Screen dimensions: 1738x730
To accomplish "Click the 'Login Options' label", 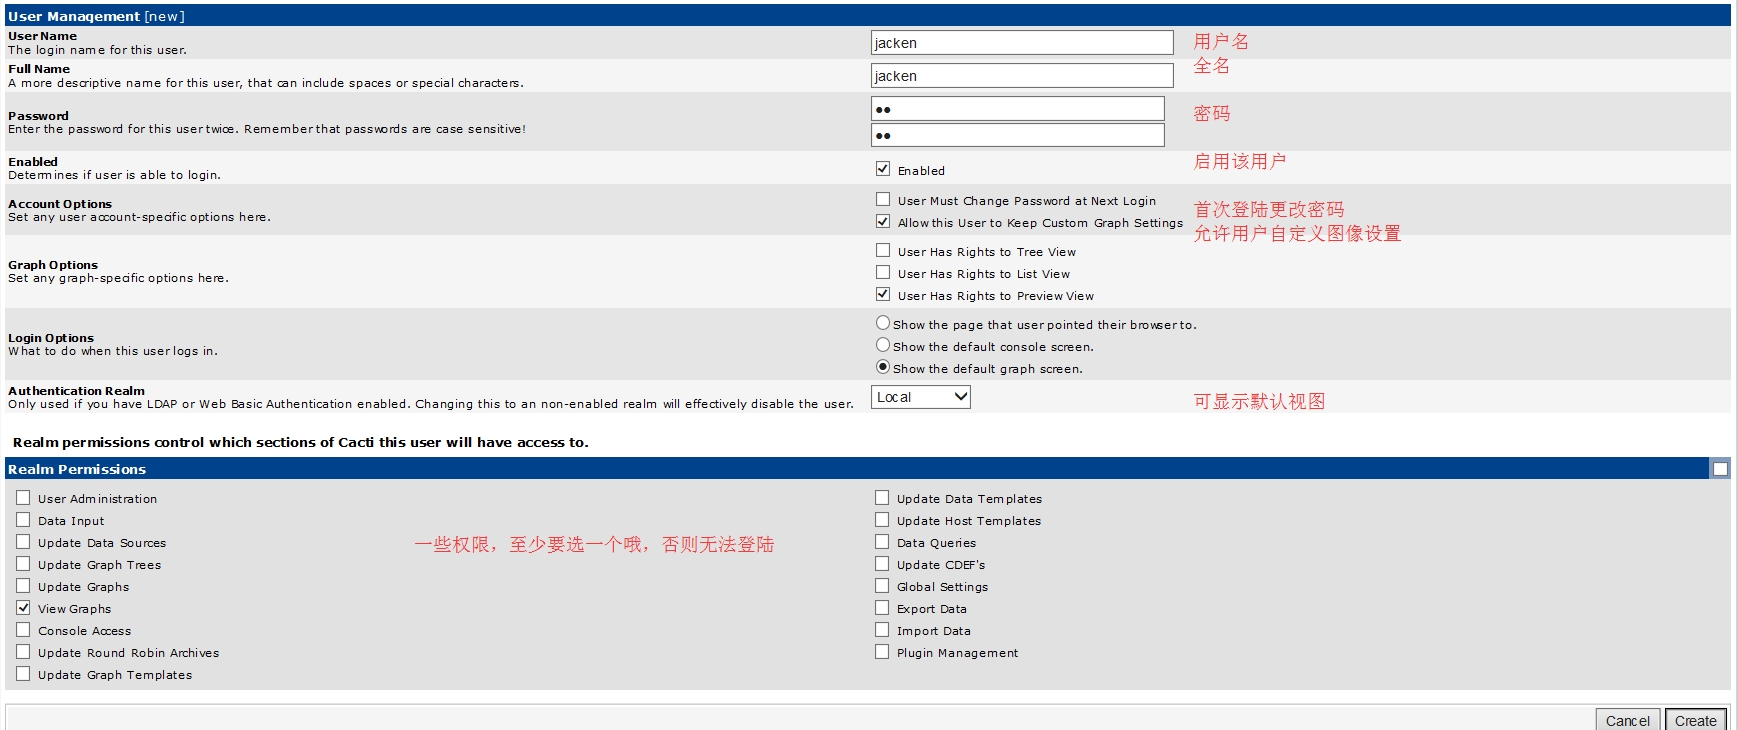I will click(x=51, y=338).
